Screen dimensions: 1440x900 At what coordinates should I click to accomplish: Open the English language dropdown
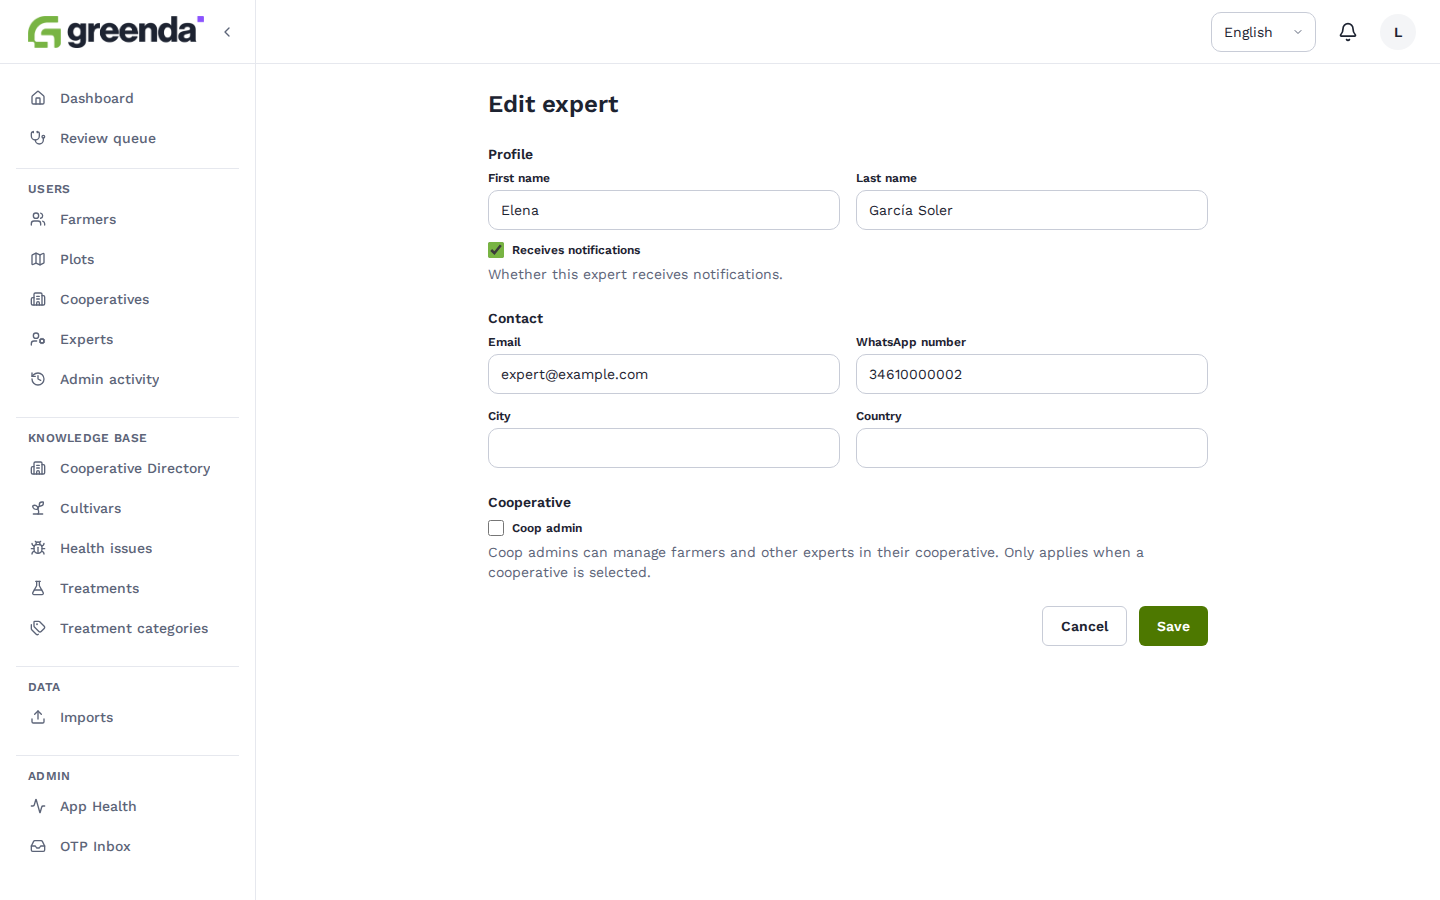tap(1263, 32)
